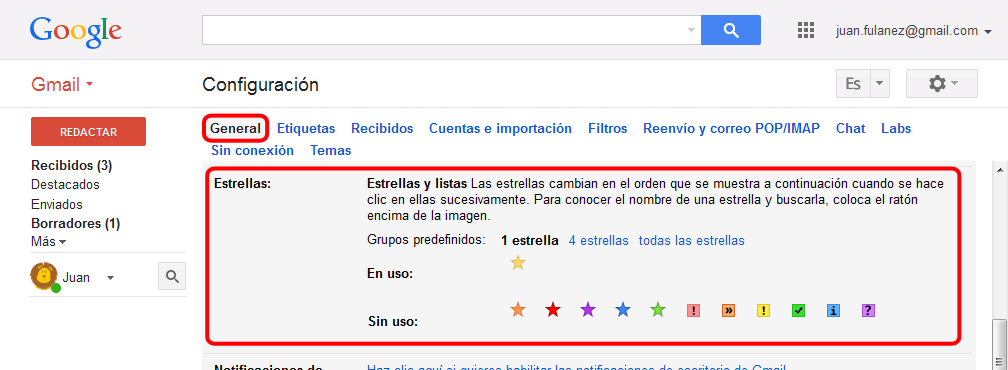Pick the red exclamation mark icon
1008x370 pixels.
pos(693,311)
